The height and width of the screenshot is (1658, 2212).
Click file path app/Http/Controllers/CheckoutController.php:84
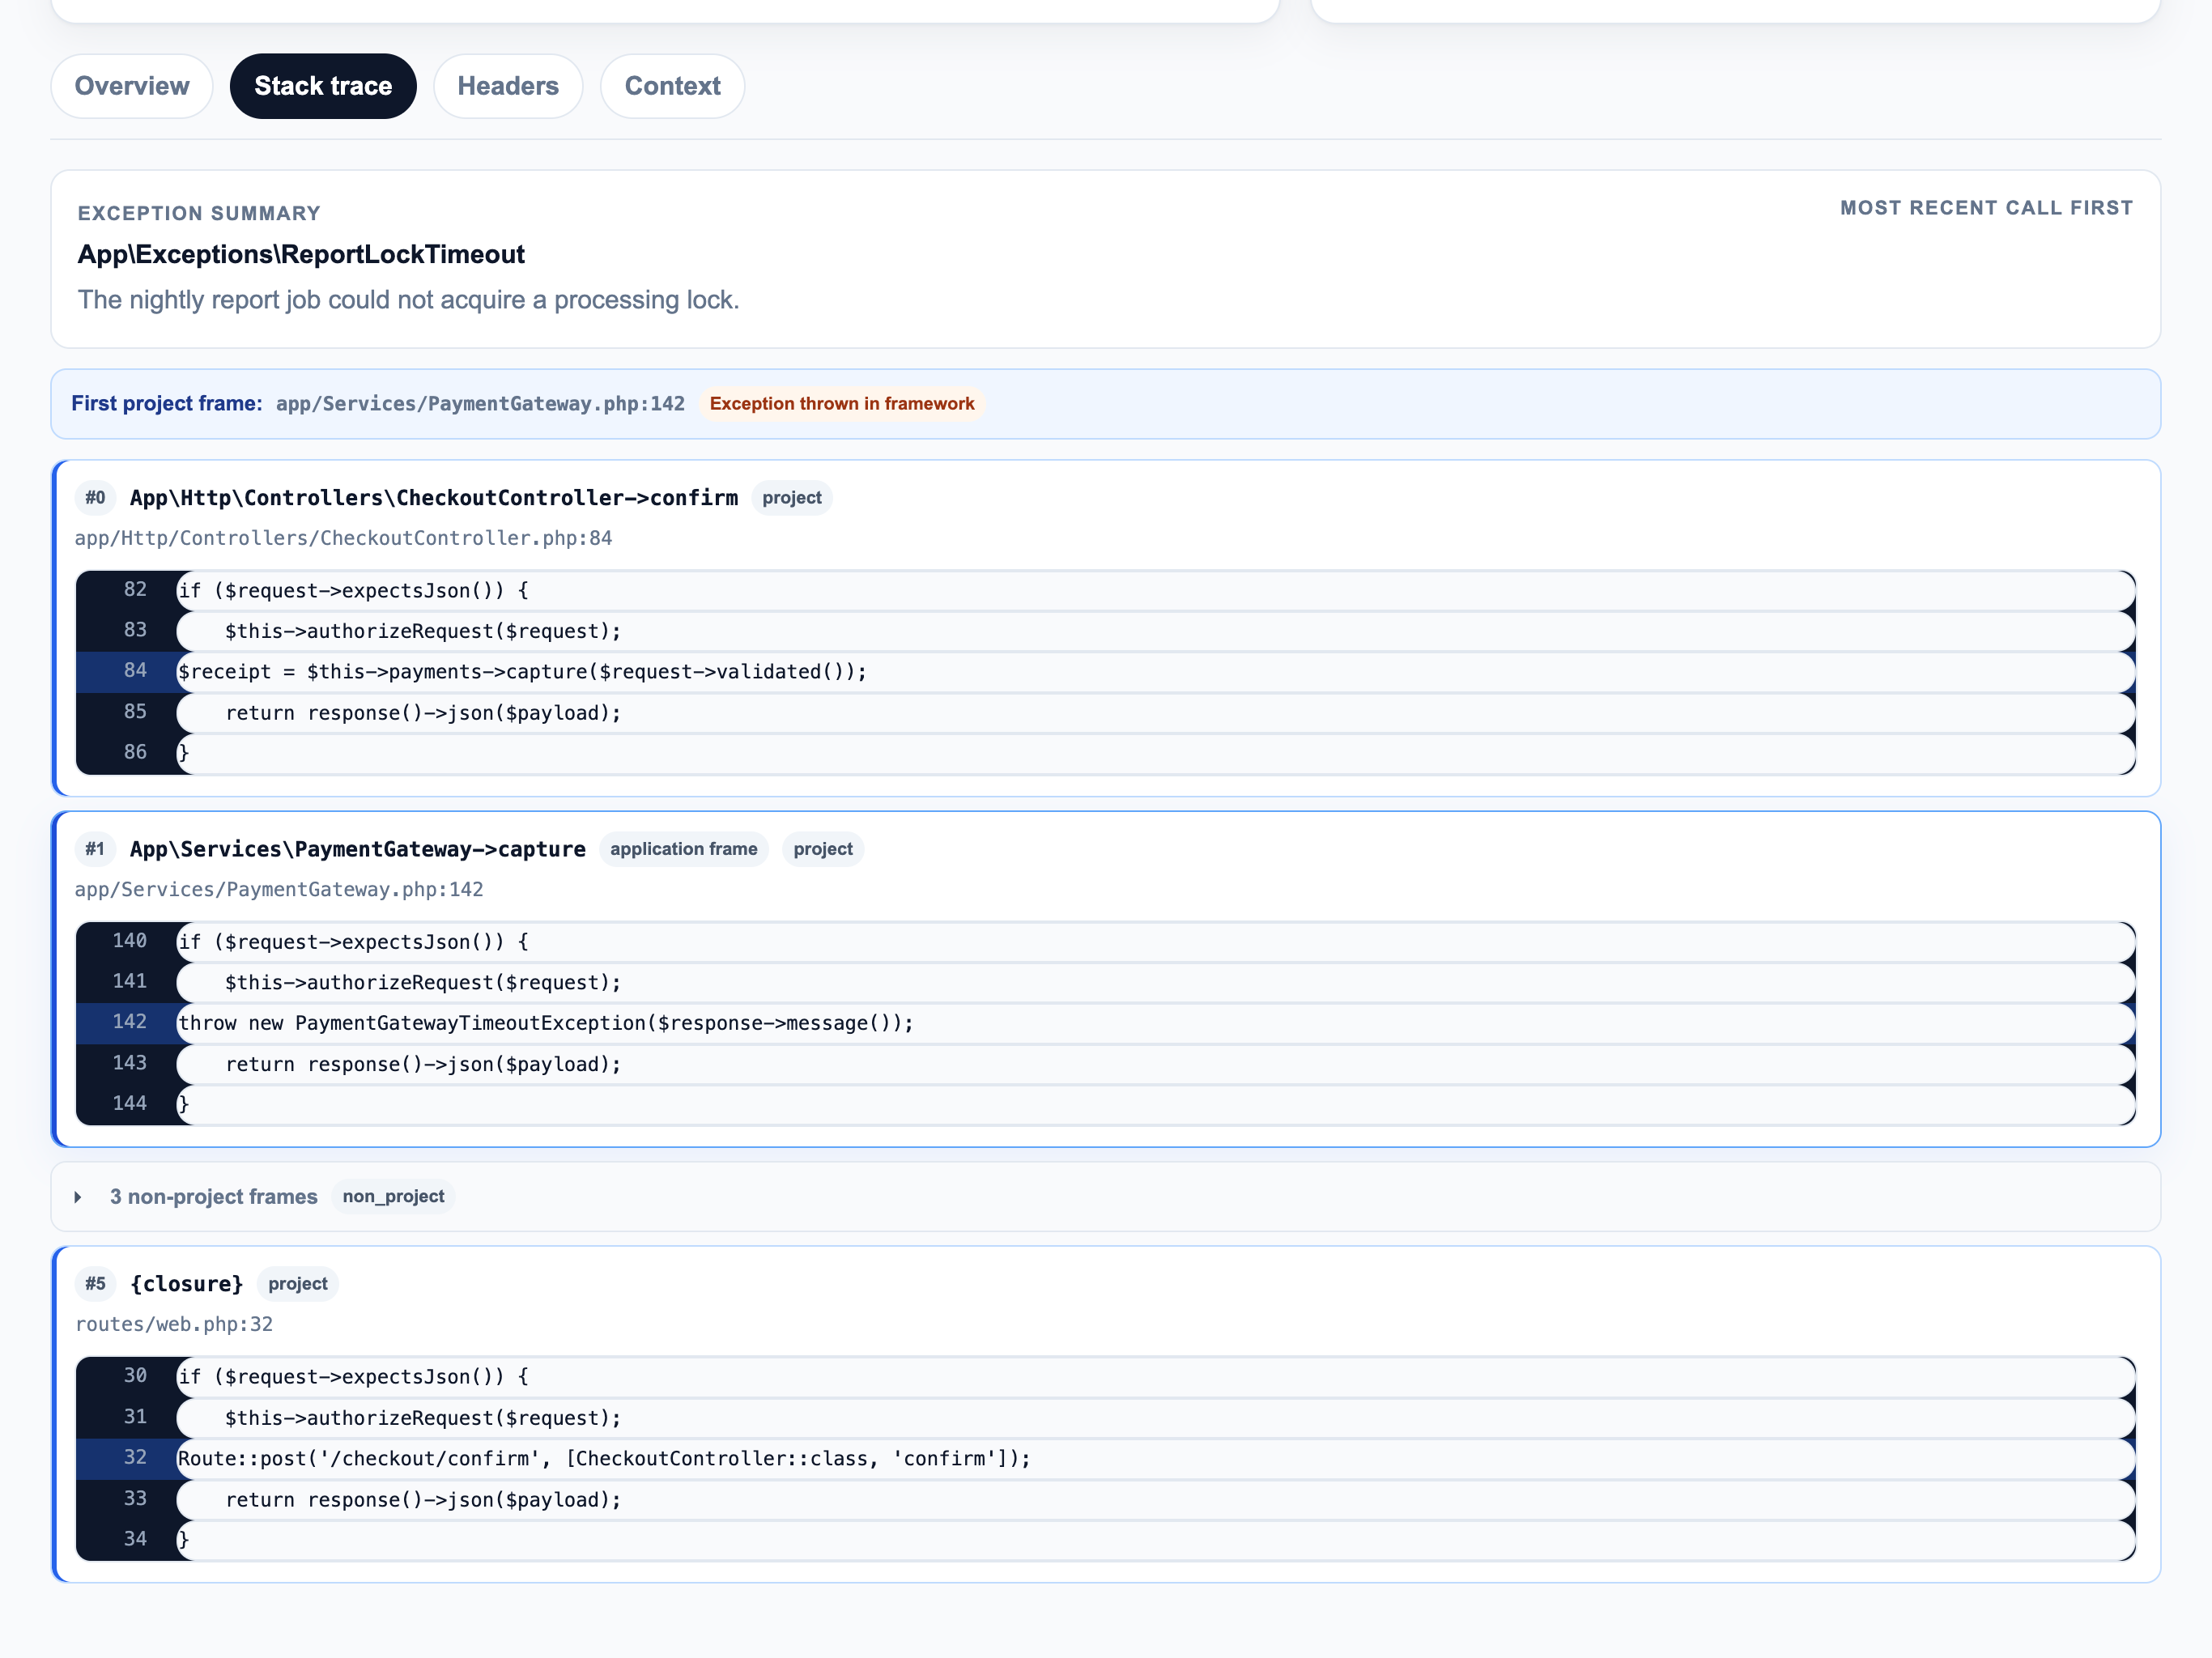click(343, 538)
